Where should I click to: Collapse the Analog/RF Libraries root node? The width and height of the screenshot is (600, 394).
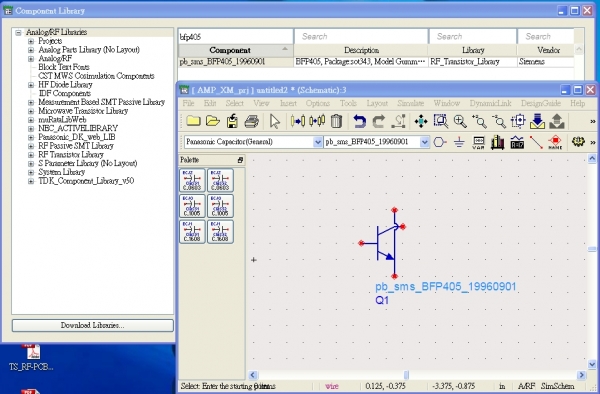point(18,33)
